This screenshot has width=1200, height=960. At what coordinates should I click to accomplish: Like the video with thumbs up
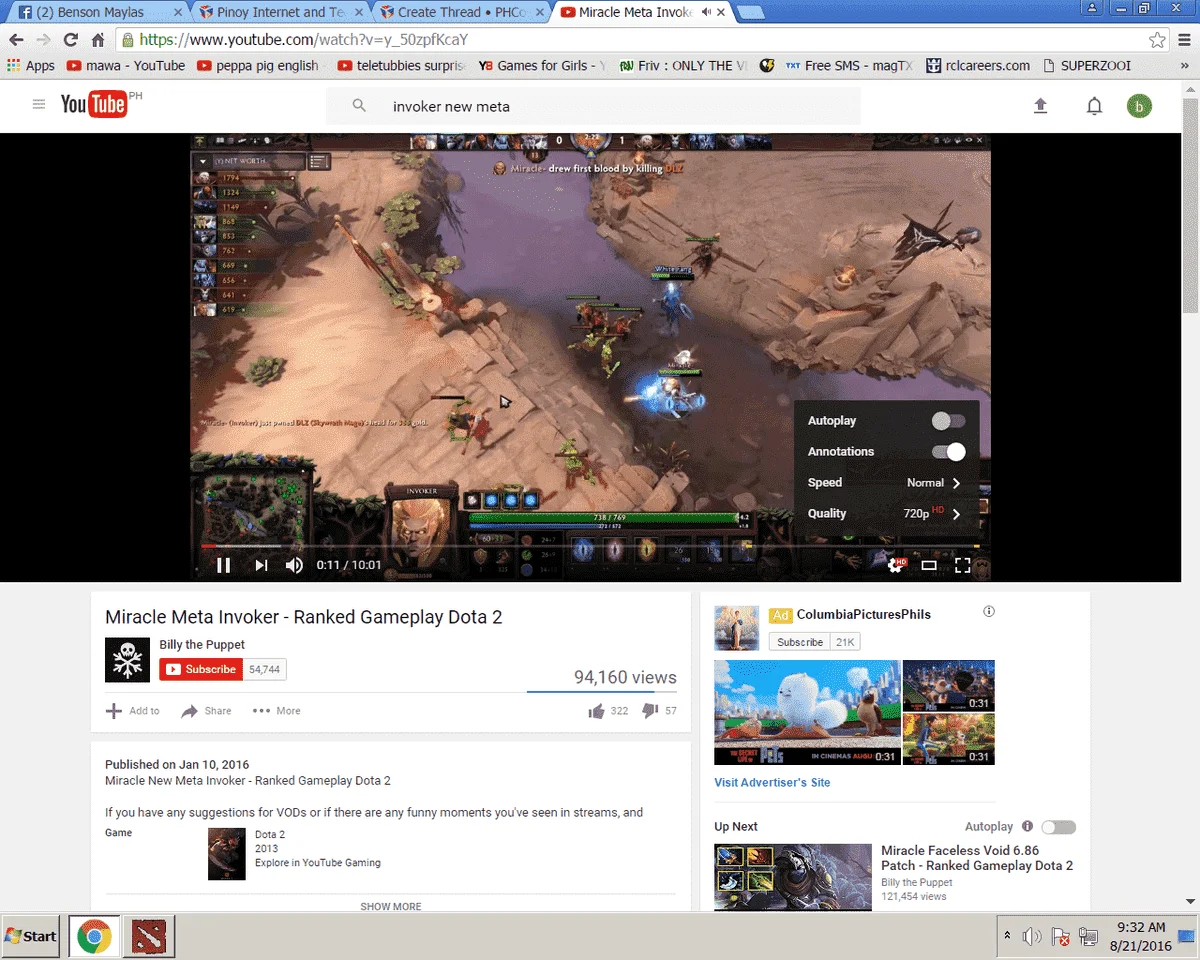click(x=596, y=711)
